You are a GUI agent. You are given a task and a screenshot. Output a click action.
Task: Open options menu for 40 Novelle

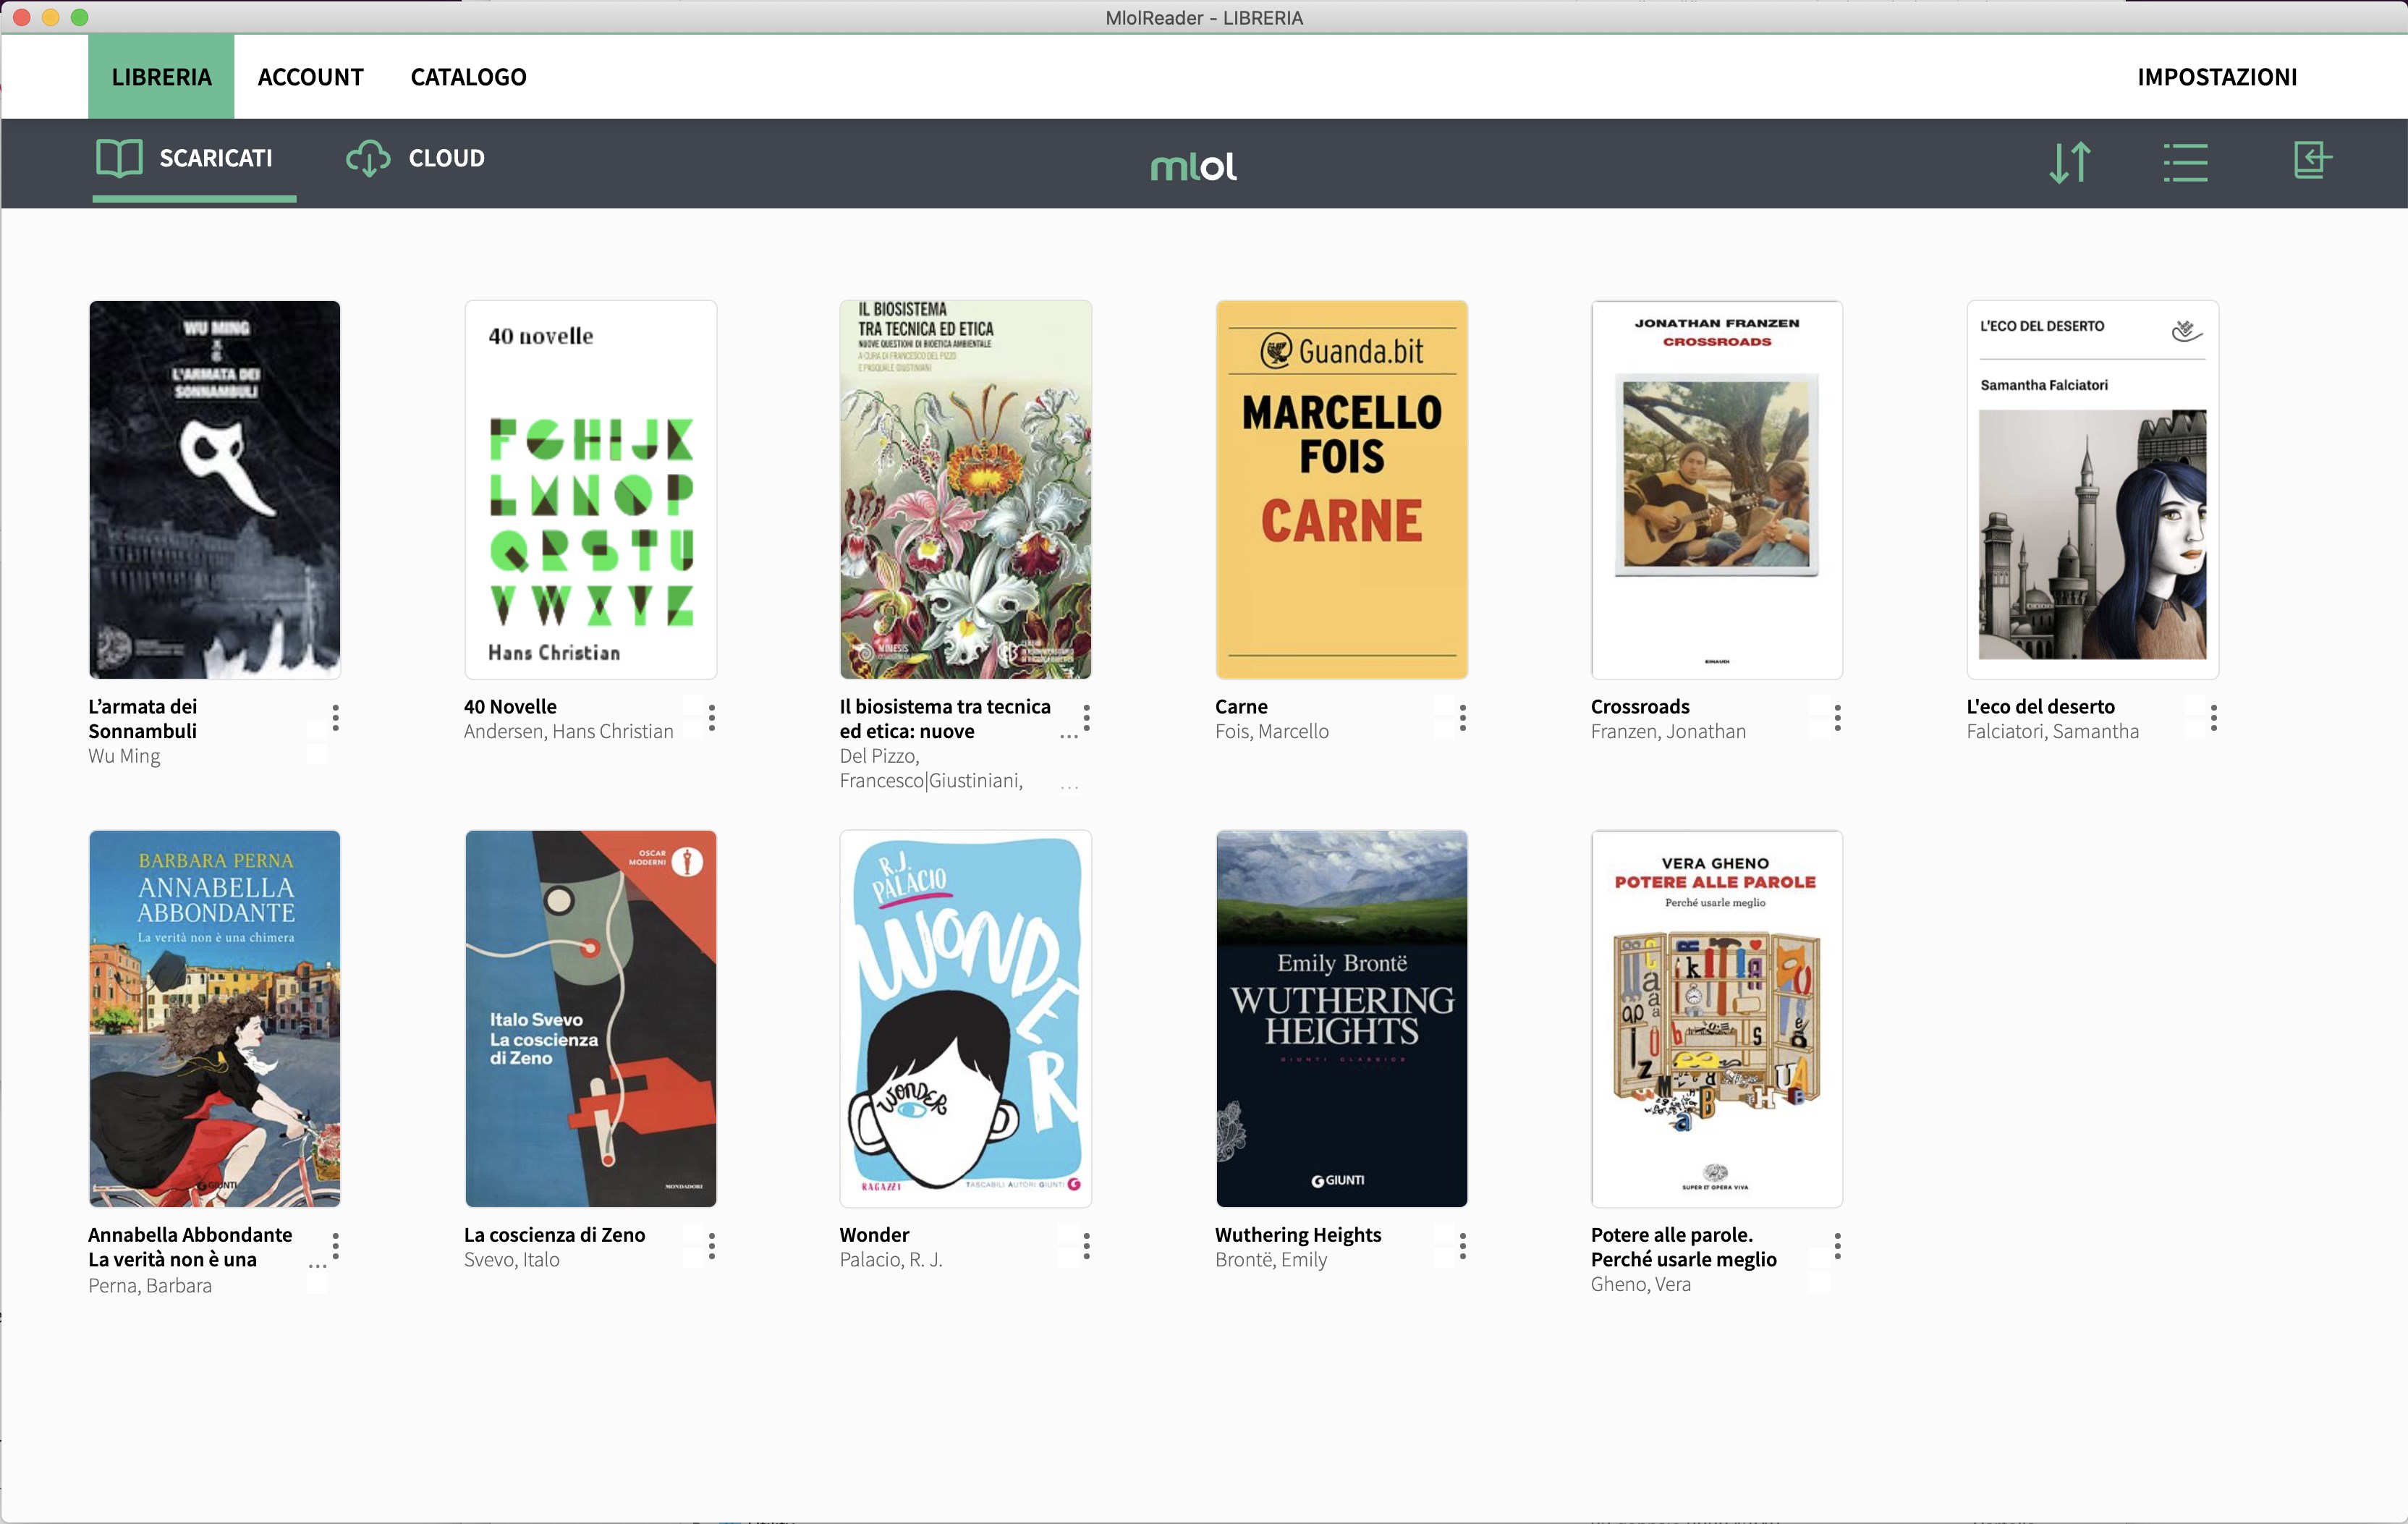[x=712, y=717]
